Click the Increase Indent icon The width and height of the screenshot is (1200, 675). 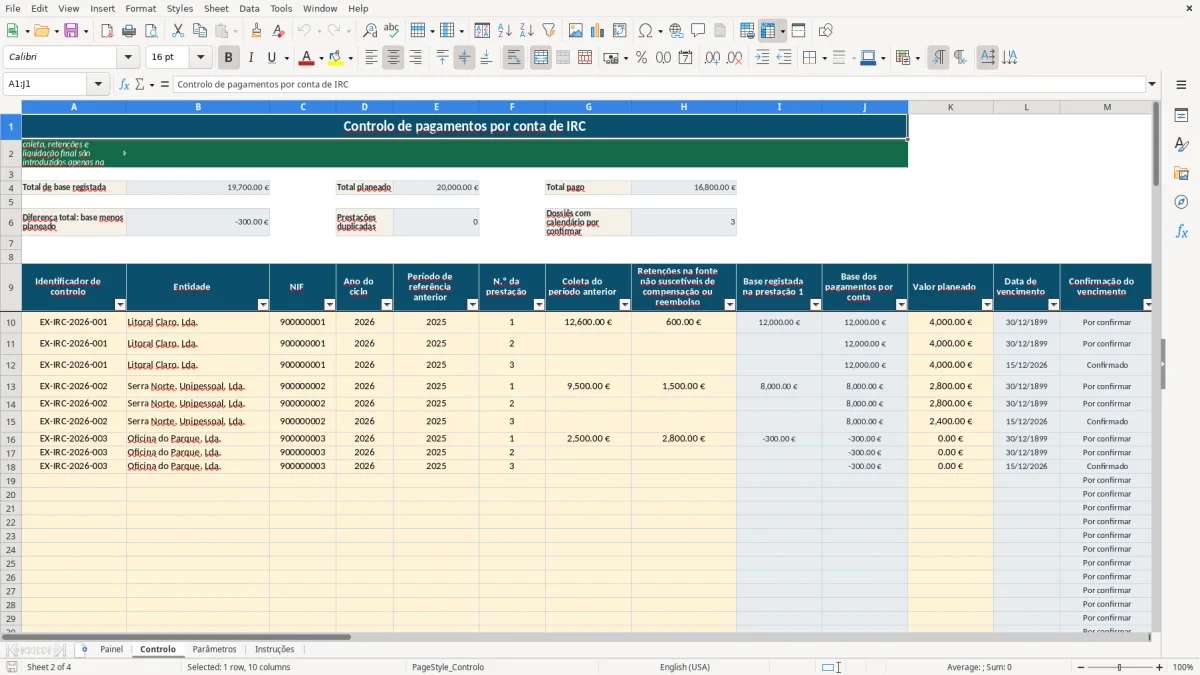coord(762,58)
